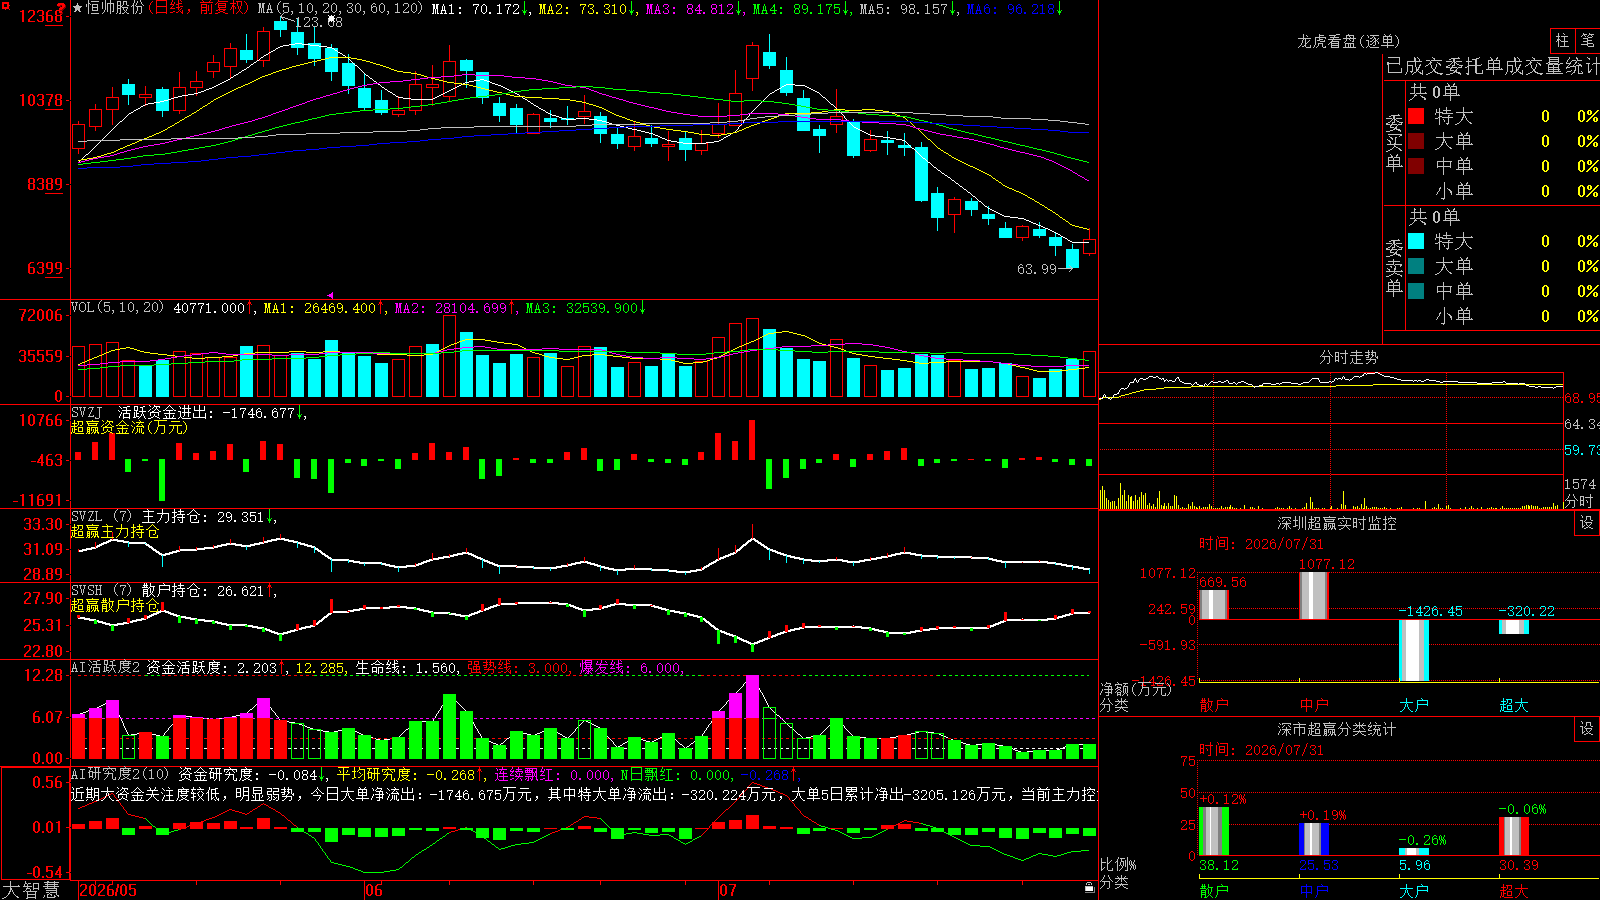Click the cyan 特大 swatch under 委卖单
1600x900 pixels.
(1416, 241)
